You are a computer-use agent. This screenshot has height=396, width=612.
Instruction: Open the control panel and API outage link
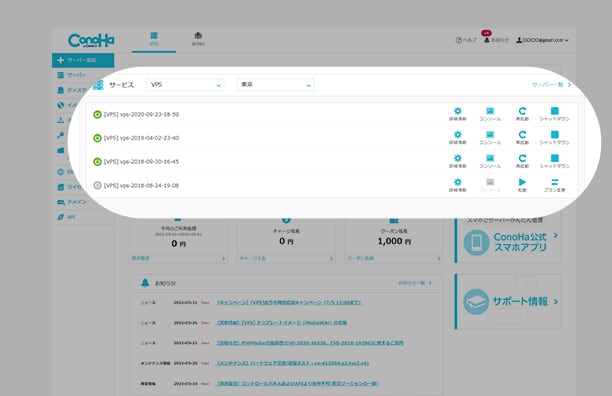(x=297, y=384)
